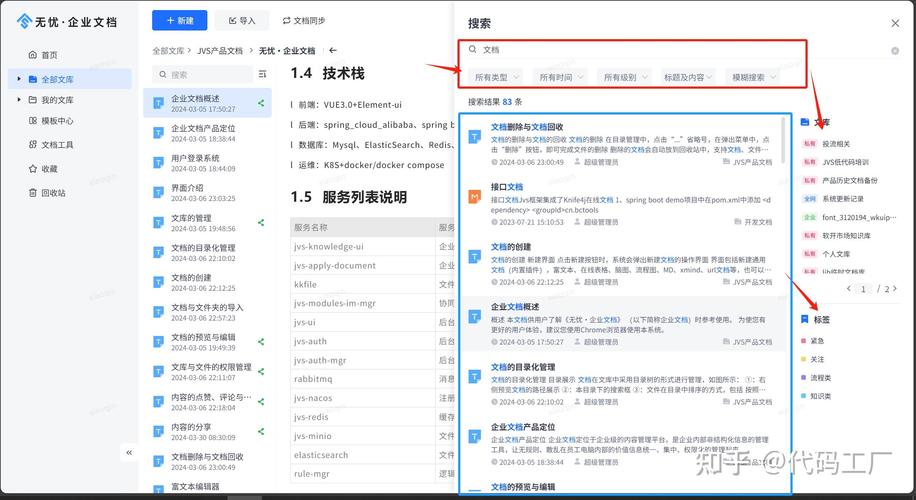
Task: Clear the search keyword with the circle-x icon
Action: pos(894,50)
